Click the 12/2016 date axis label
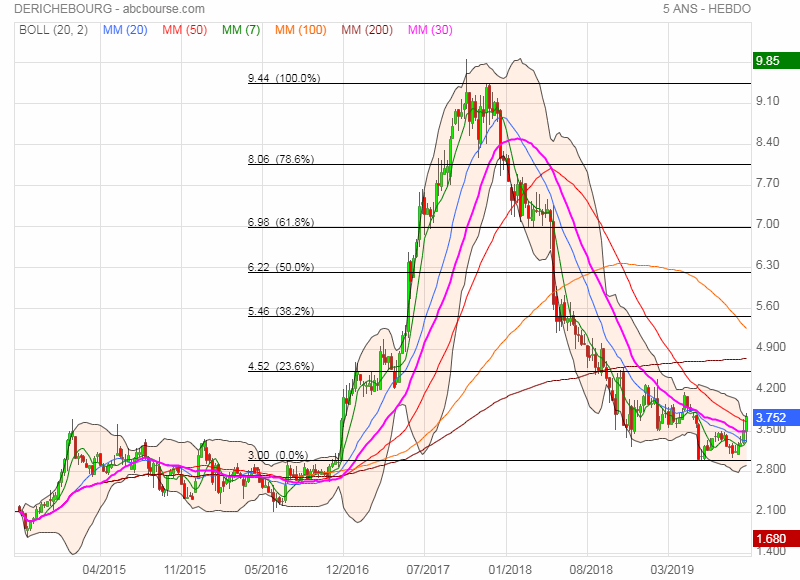Viewport: 800px width, 580px height. tap(347, 569)
